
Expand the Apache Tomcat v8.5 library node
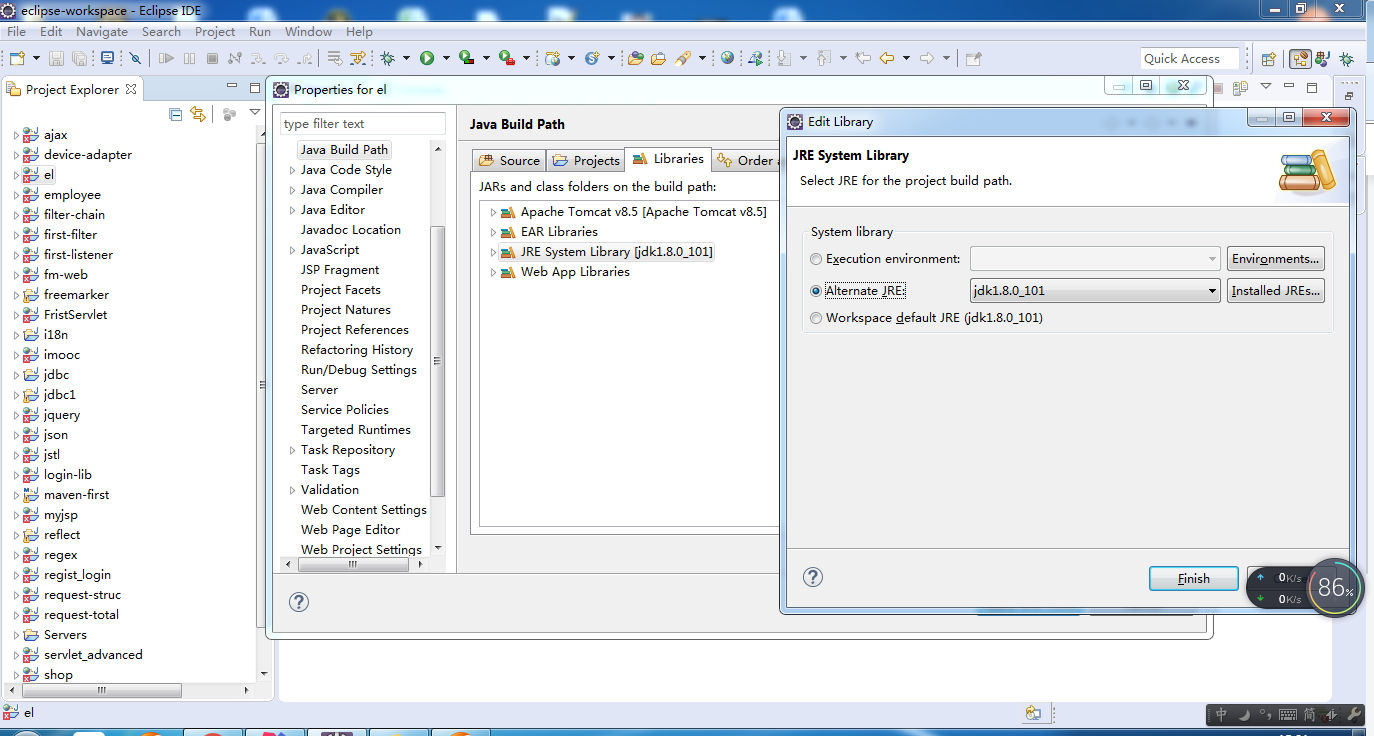pyautogui.click(x=493, y=212)
